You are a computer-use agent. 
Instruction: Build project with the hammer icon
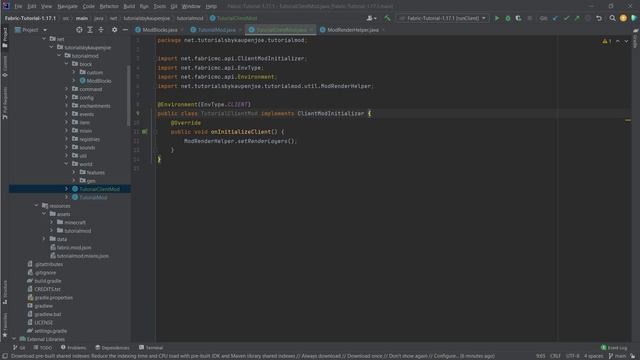coord(387,18)
